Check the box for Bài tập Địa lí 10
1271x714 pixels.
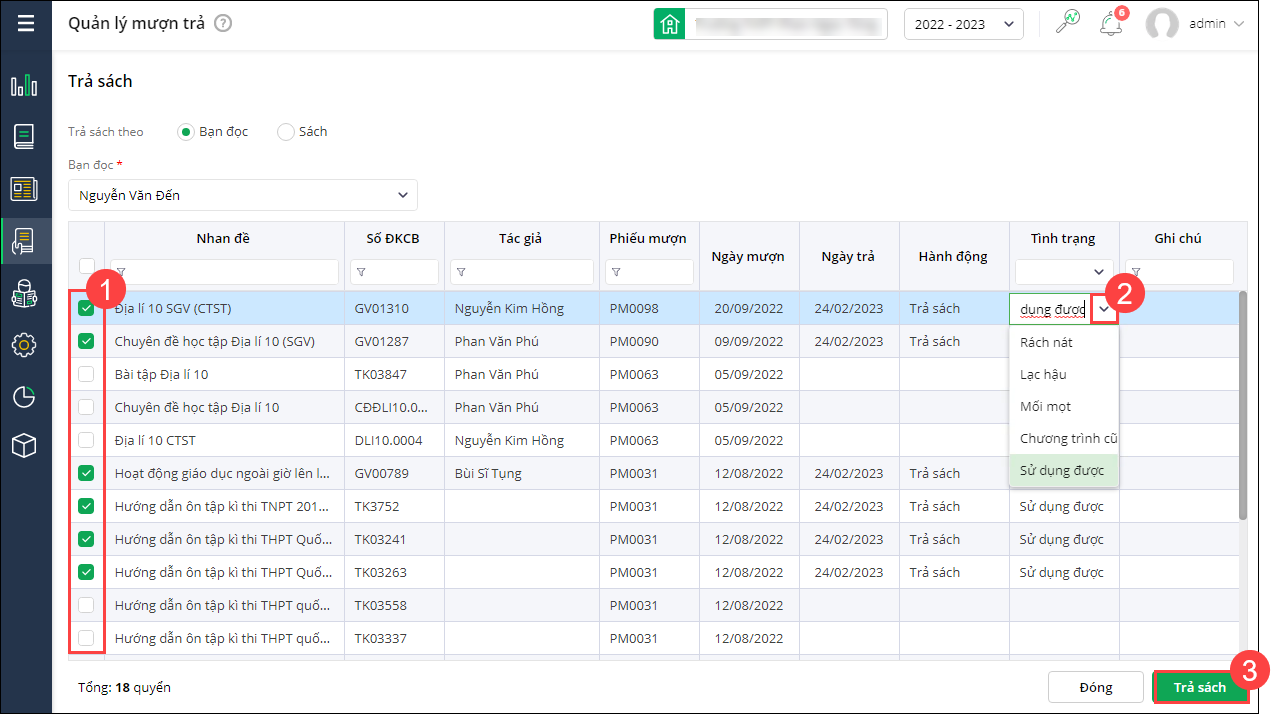86,375
